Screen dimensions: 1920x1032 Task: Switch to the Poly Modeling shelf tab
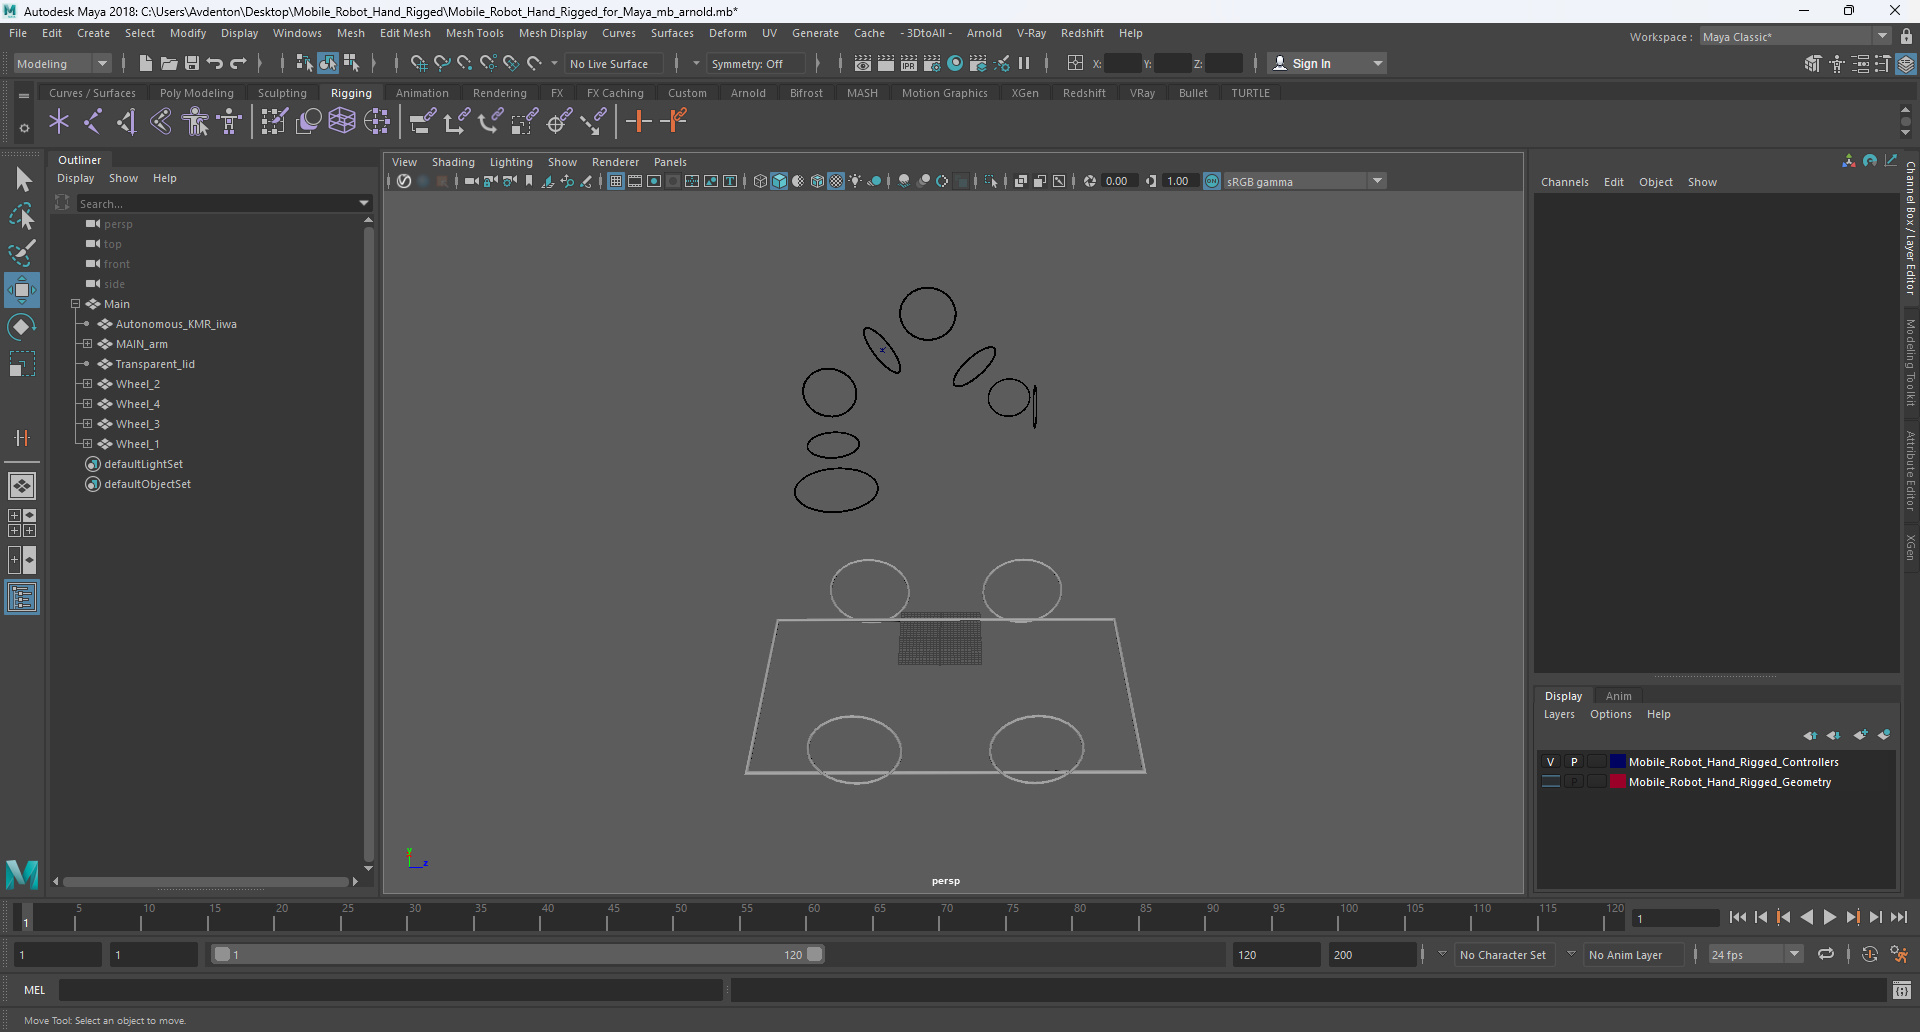tap(197, 93)
